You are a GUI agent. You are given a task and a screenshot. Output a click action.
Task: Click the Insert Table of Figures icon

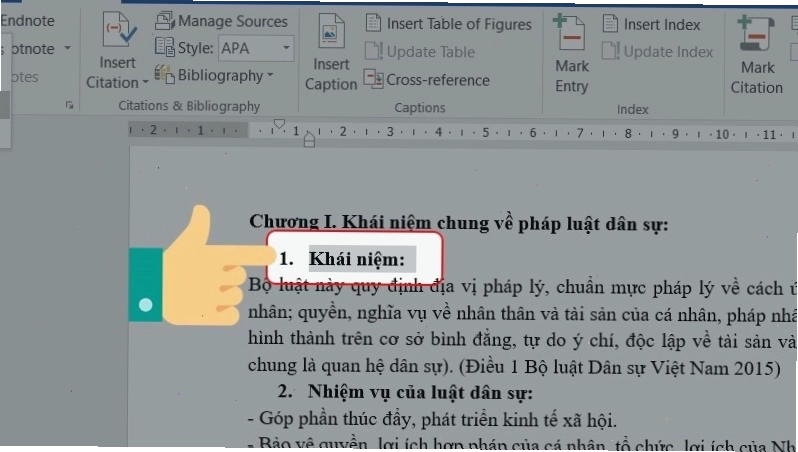click(373, 23)
